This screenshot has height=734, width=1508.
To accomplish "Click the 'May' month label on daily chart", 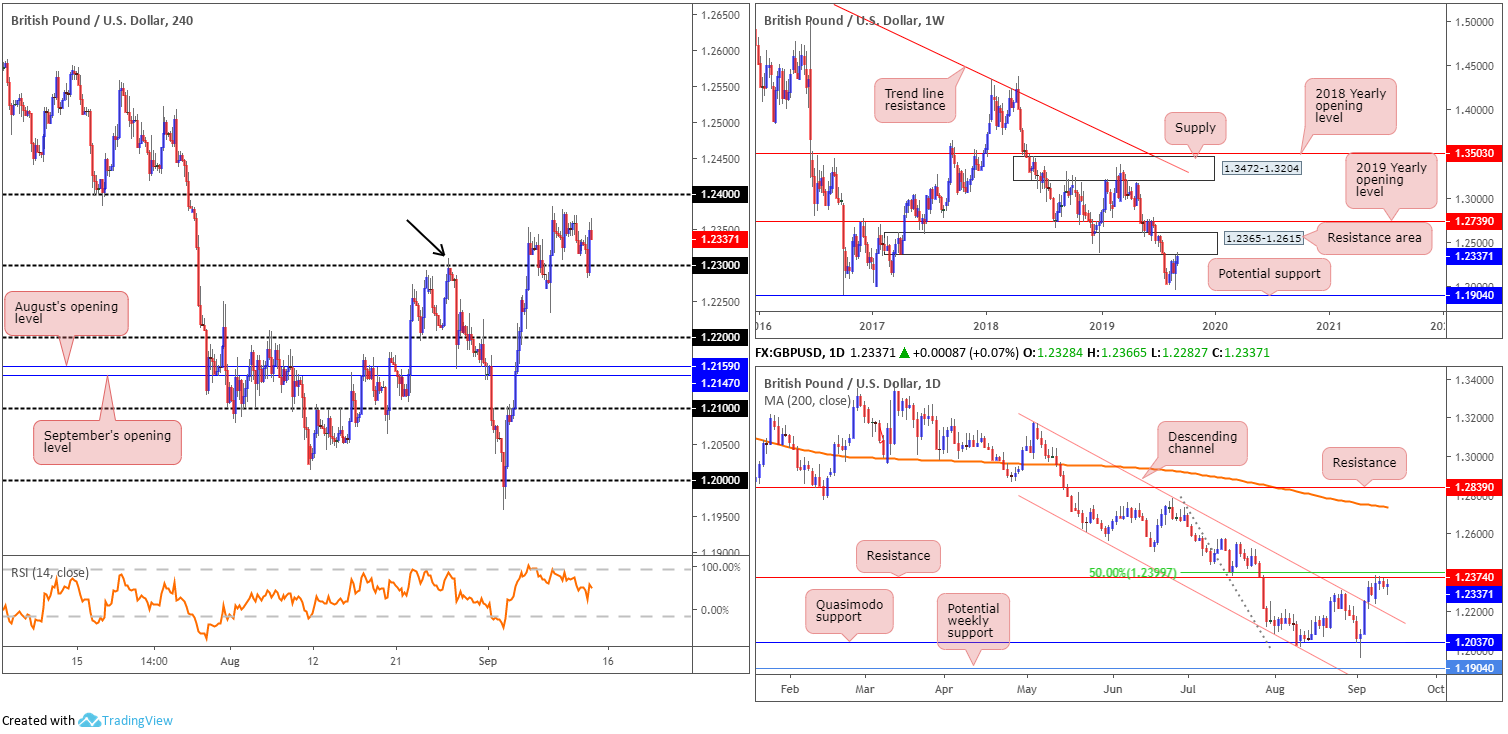I will pos(1029,690).
